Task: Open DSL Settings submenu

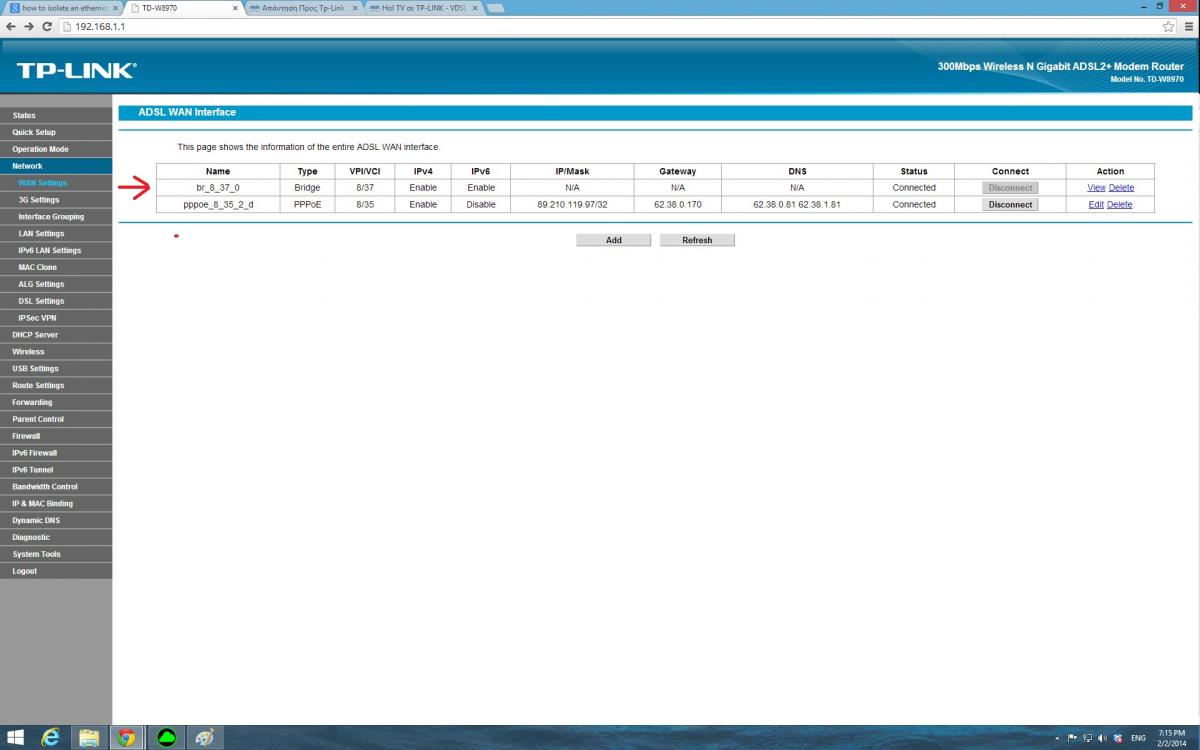Action: (x=56, y=301)
